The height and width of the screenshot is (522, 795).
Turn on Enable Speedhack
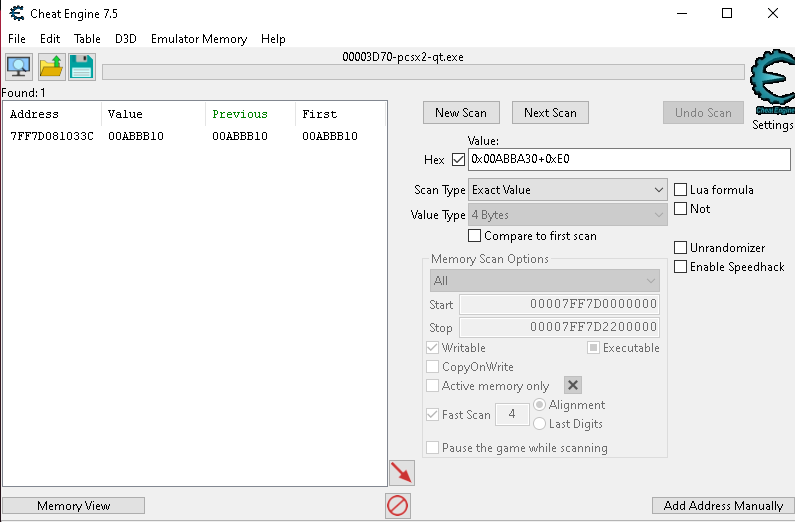(x=680, y=267)
